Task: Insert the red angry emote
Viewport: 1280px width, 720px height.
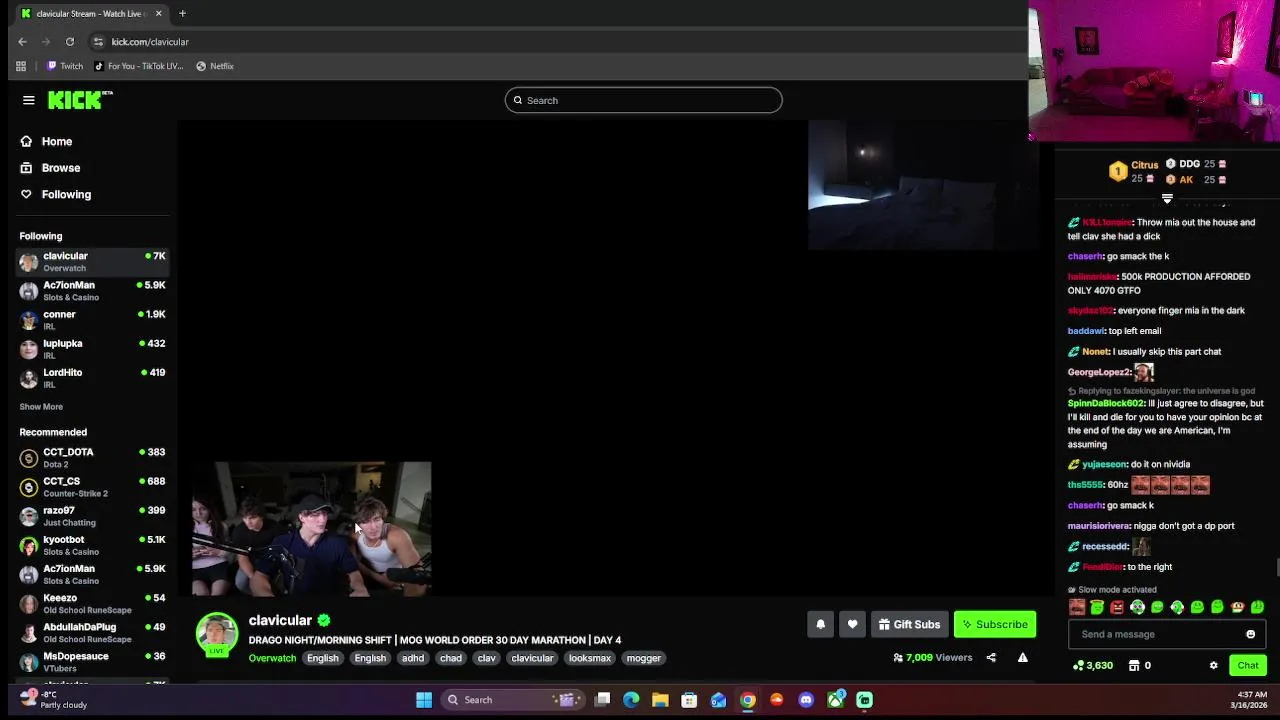Action: point(1117,607)
